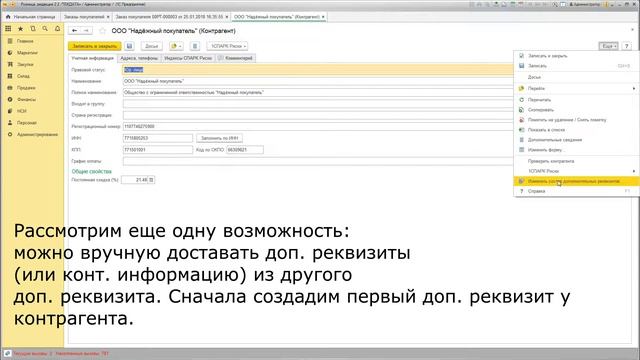Open the Продажи section
The width and height of the screenshot is (640, 360).
click(26, 88)
